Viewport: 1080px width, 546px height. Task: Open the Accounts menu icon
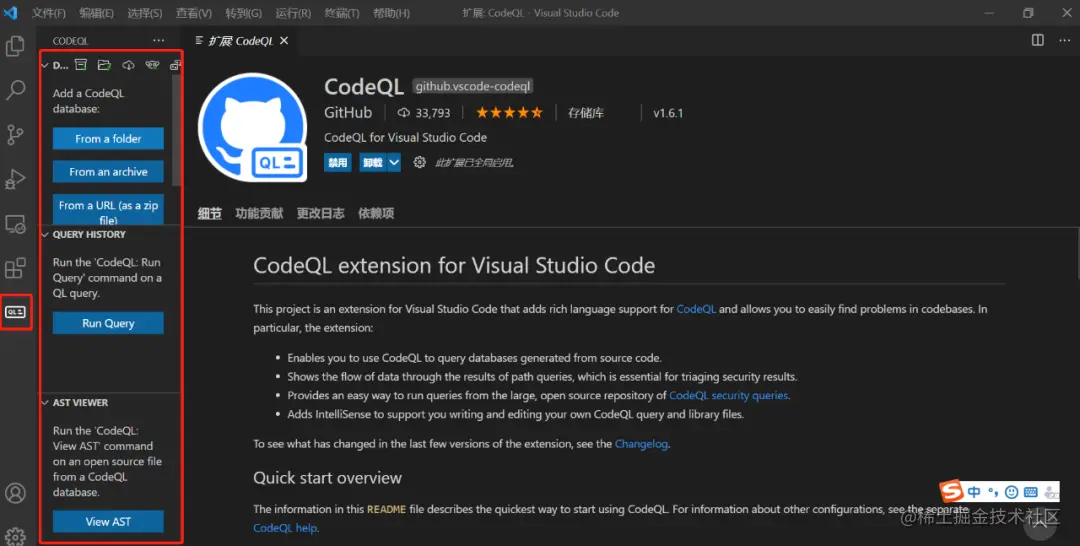pyautogui.click(x=15, y=493)
